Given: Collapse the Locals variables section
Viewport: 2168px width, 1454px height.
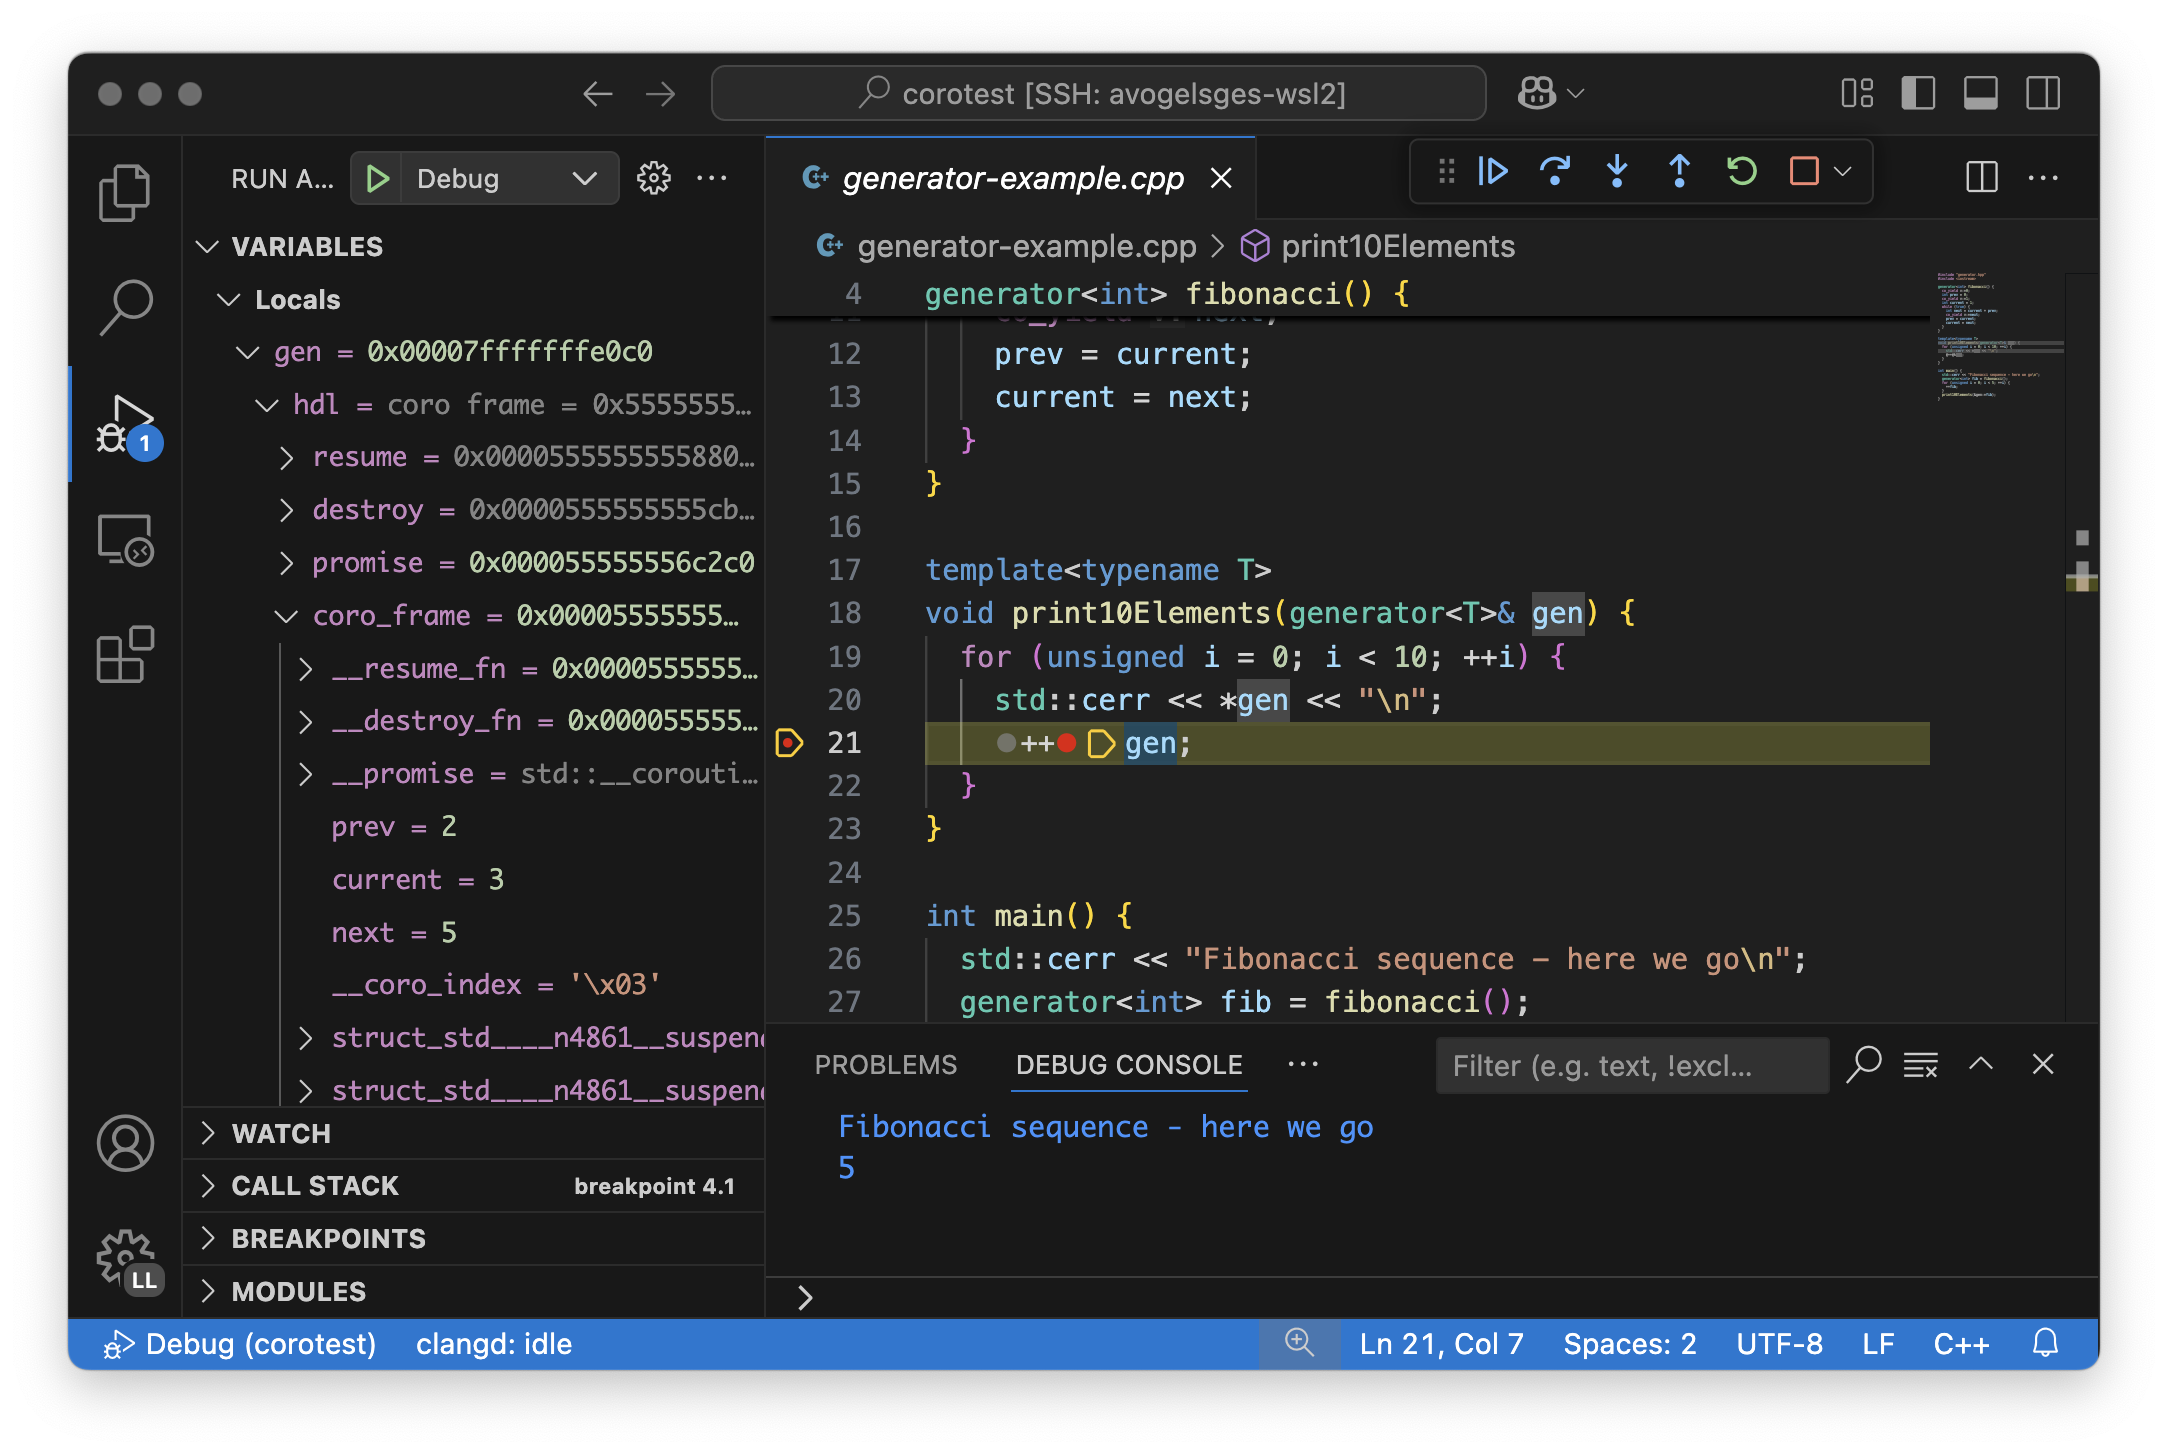Looking at the screenshot, I should (229, 299).
